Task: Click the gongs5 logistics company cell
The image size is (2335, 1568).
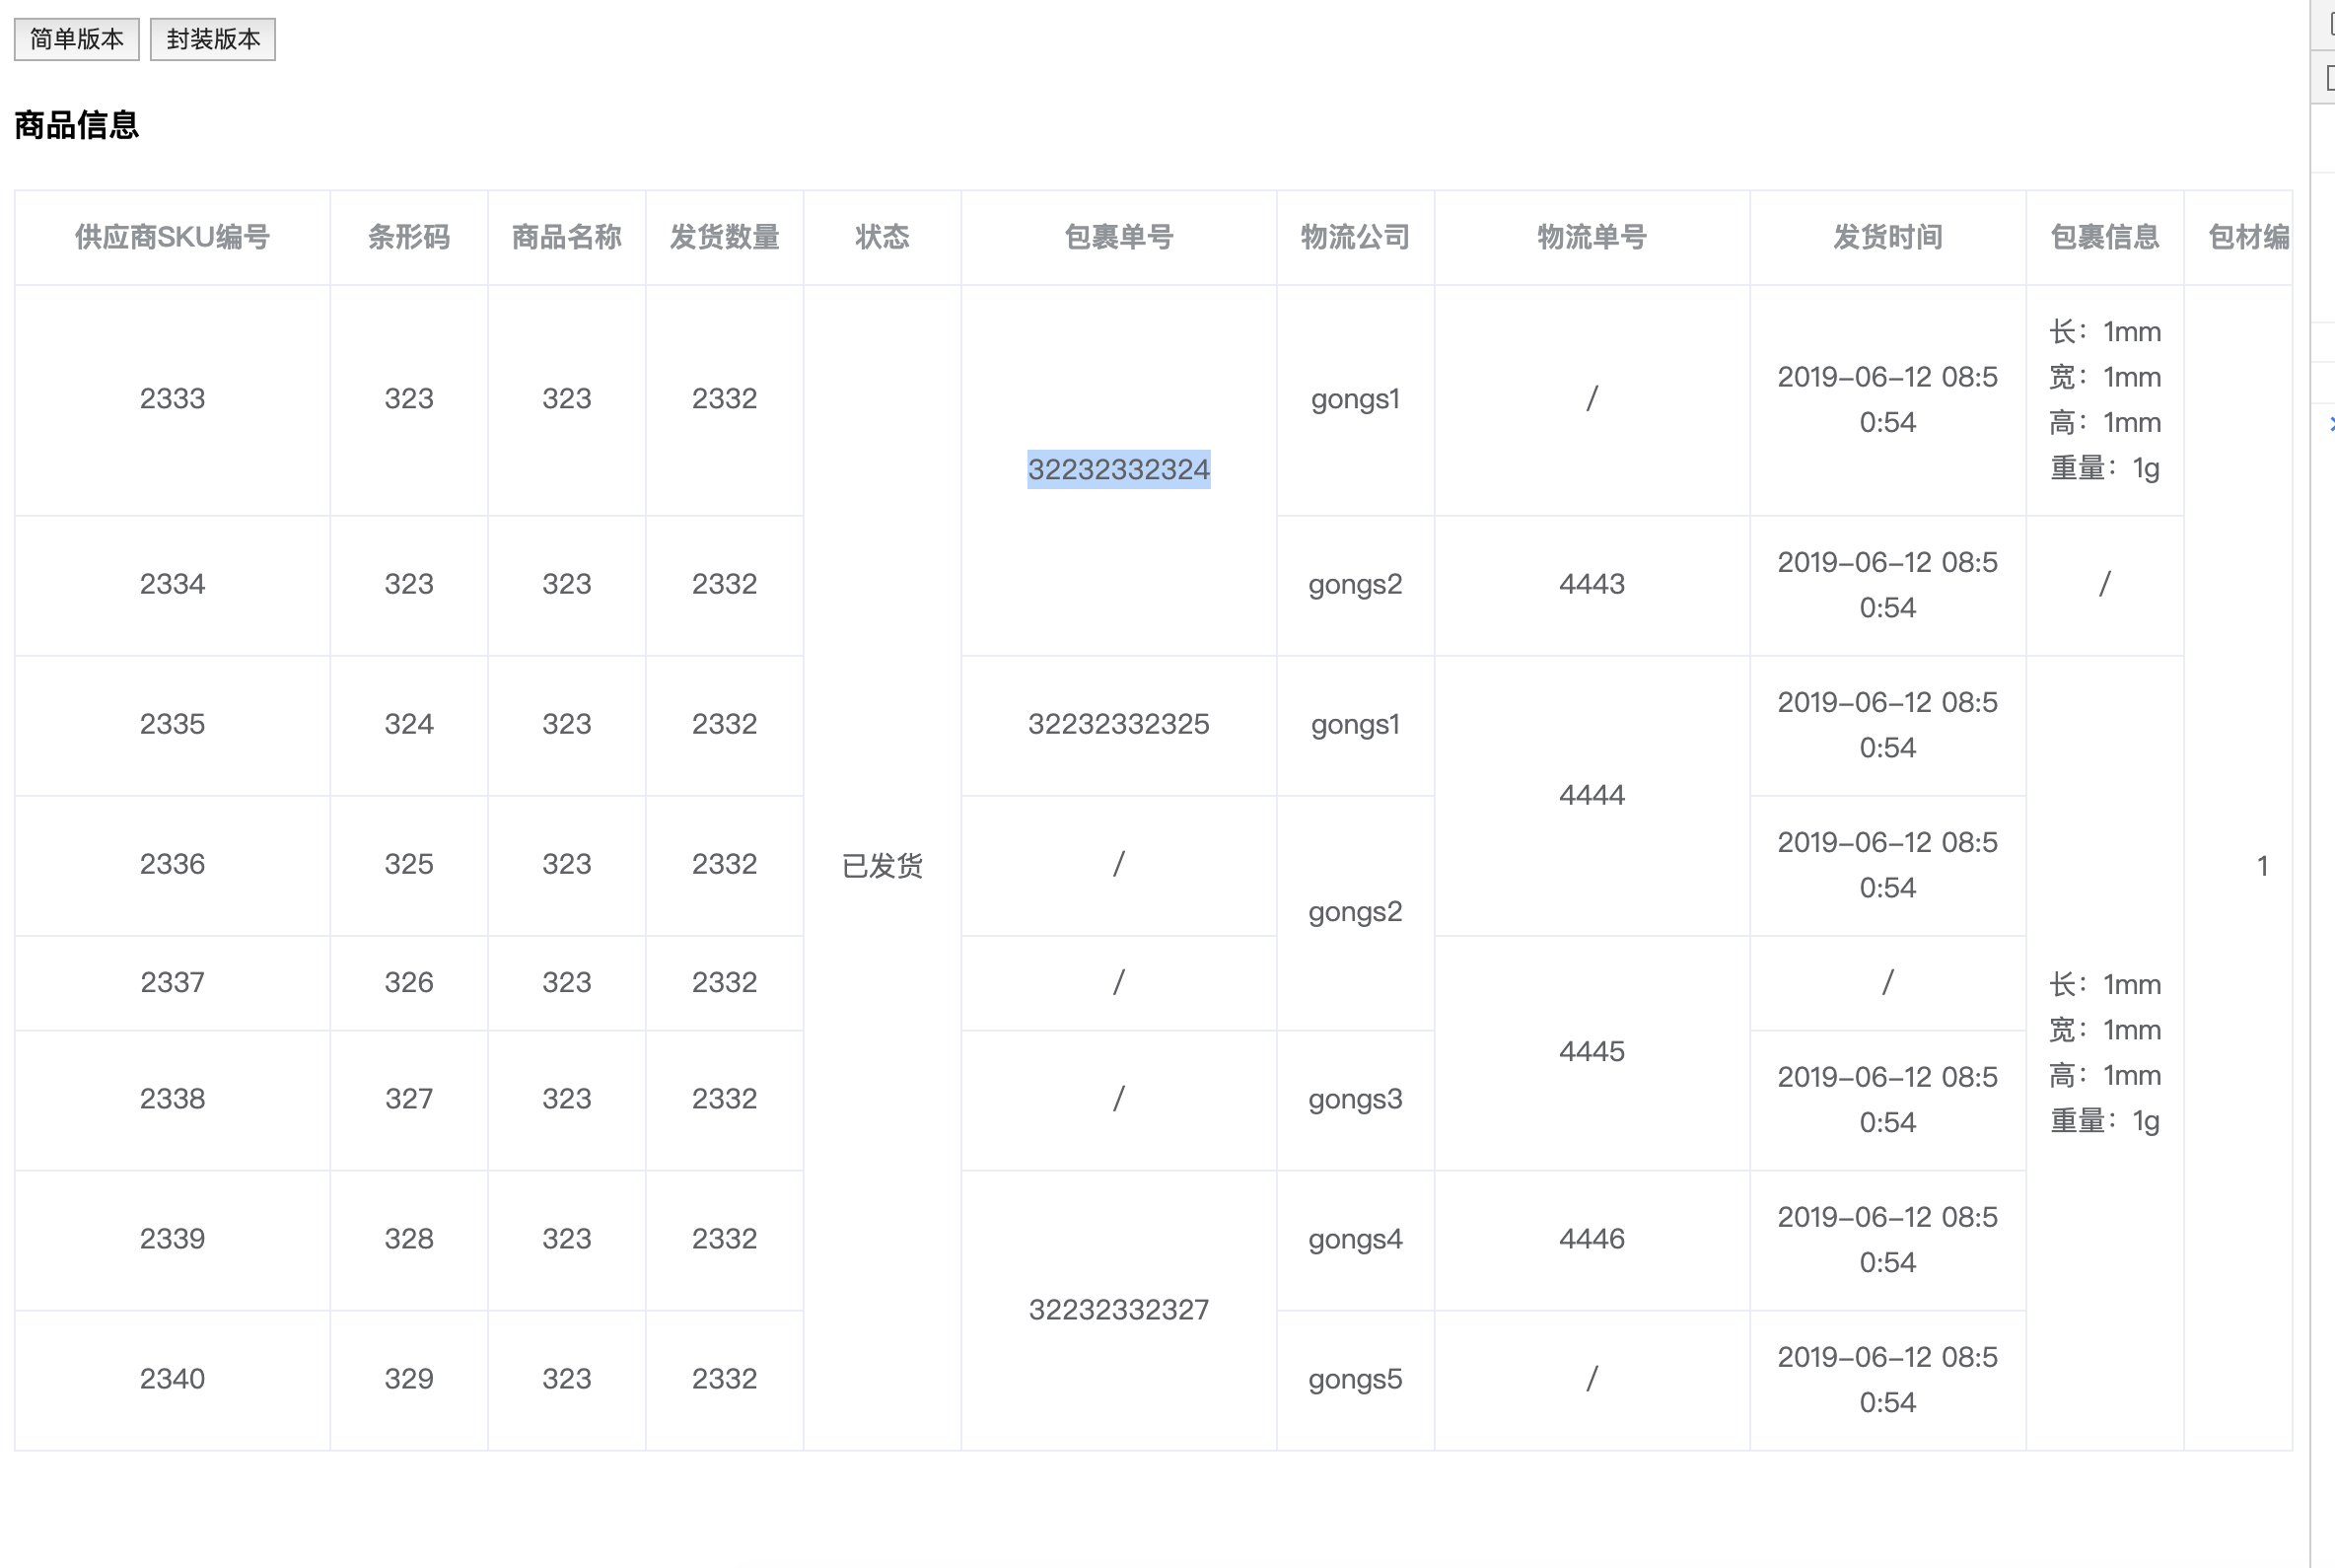Action: tap(1355, 1379)
